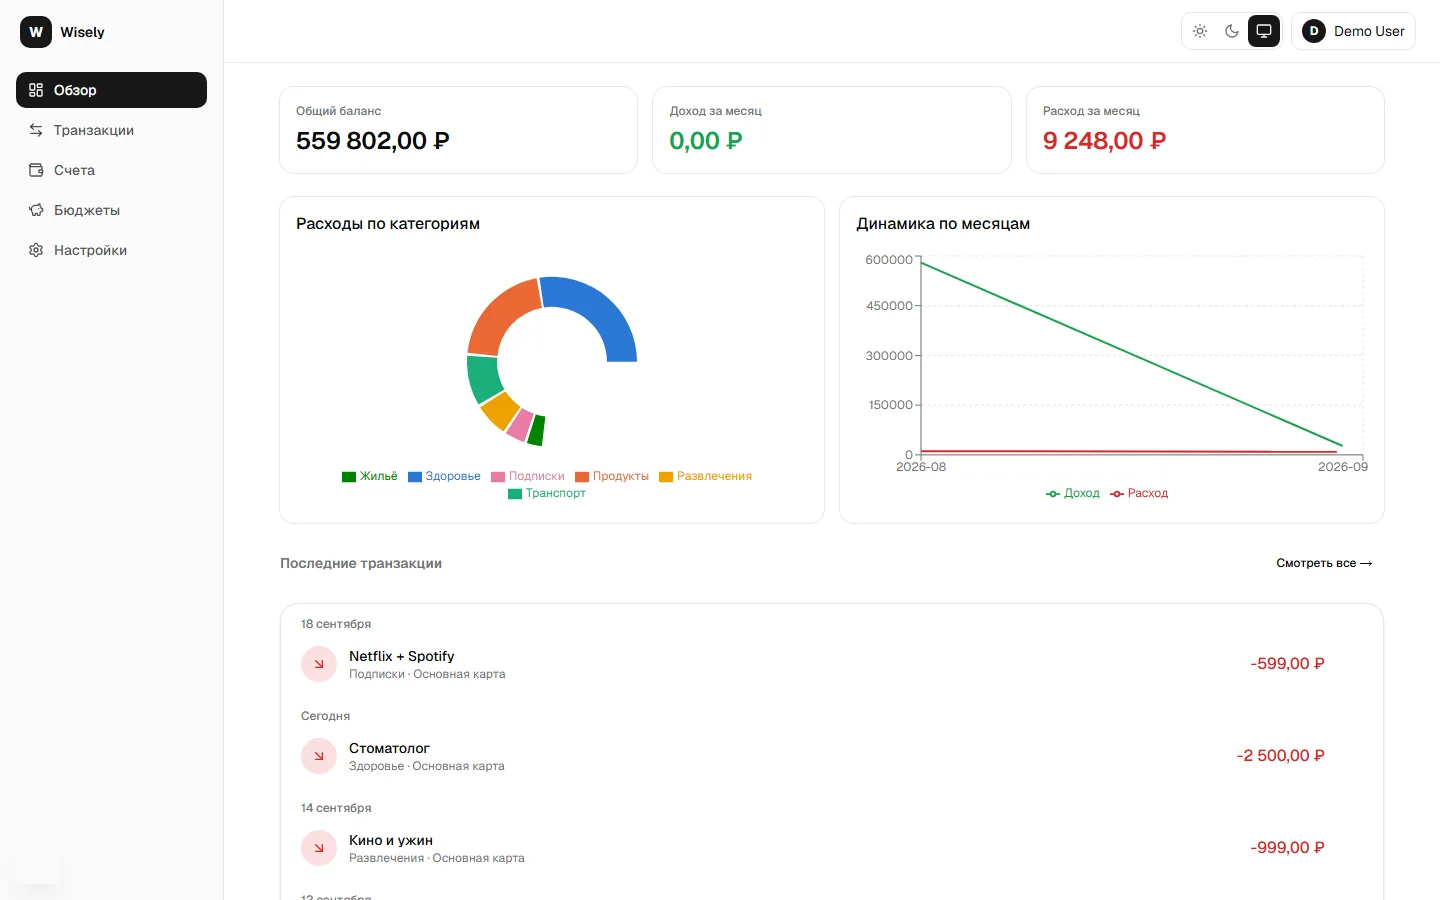Select system theme monitor icon

tap(1264, 31)
